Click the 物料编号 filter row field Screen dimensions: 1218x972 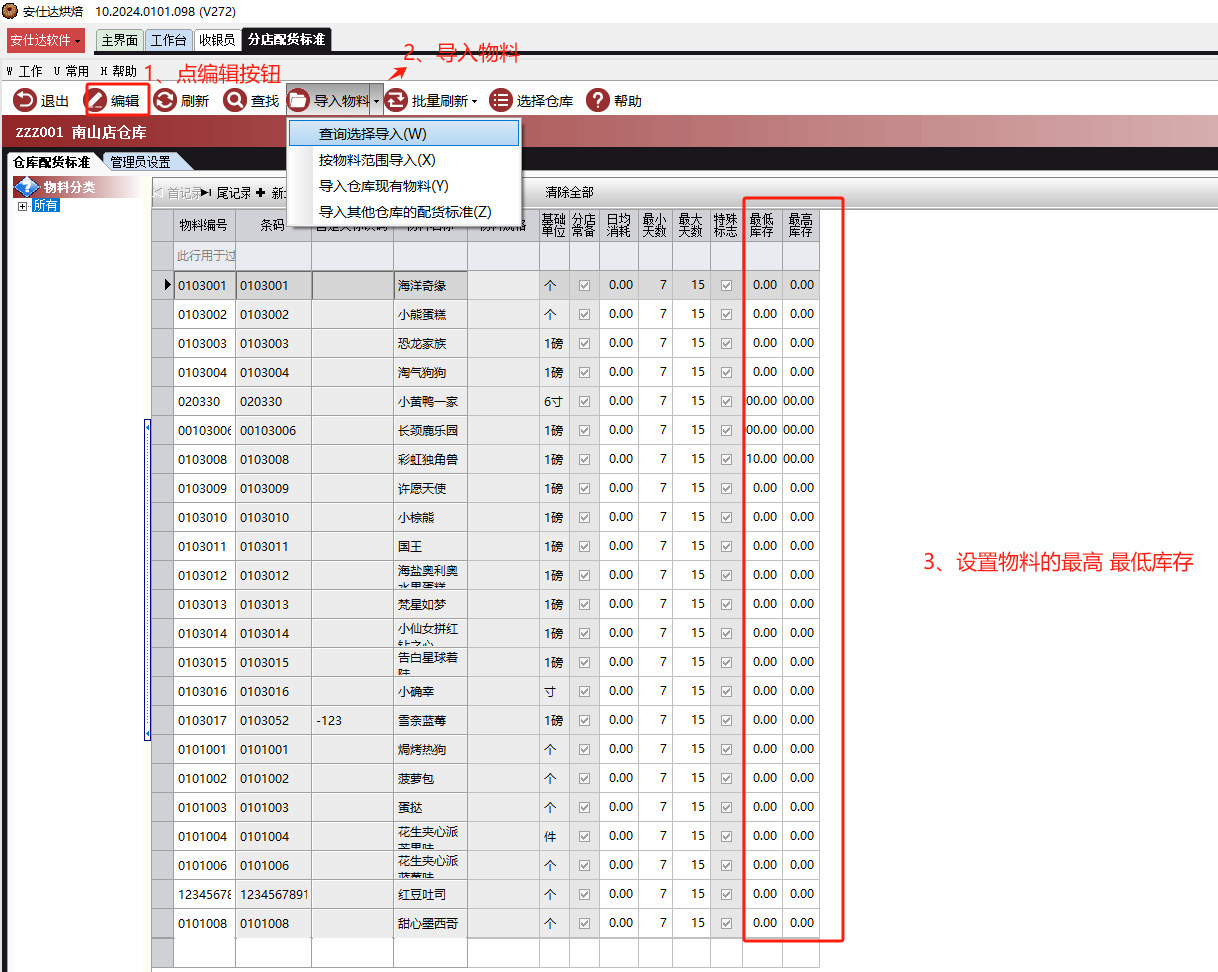click(205, 256)
